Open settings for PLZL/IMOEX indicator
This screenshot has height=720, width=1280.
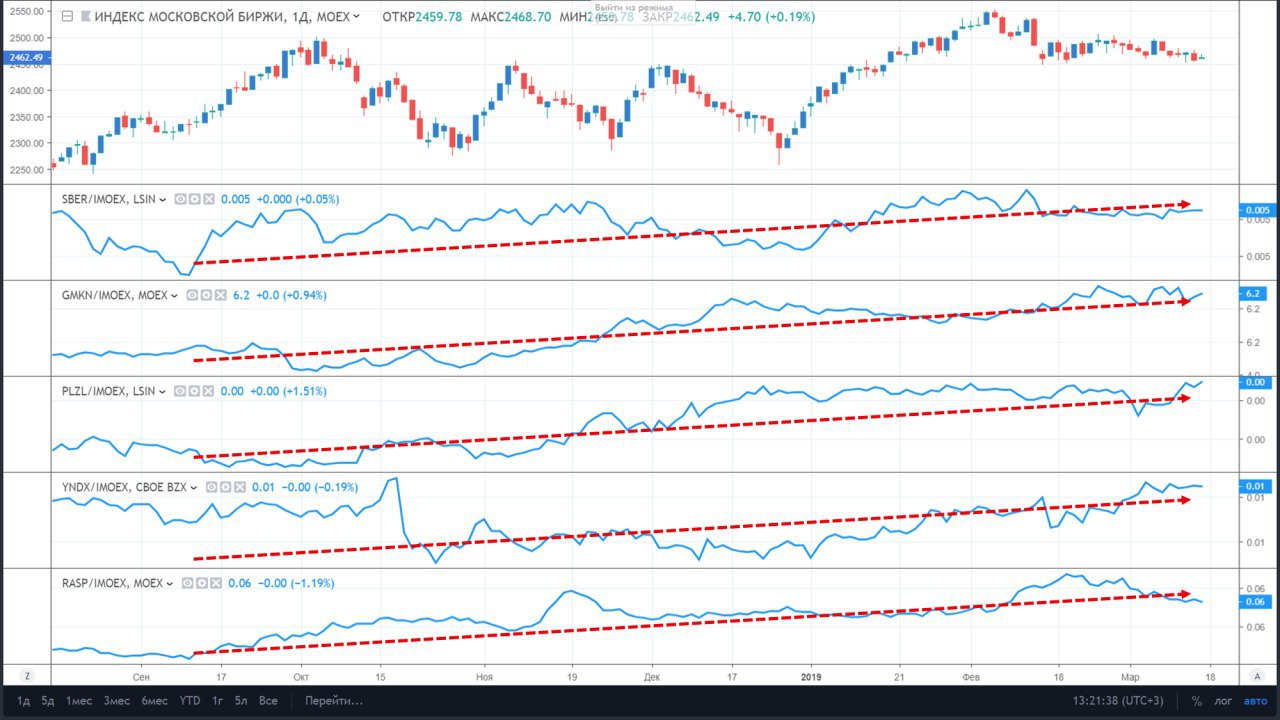[193, 391]
